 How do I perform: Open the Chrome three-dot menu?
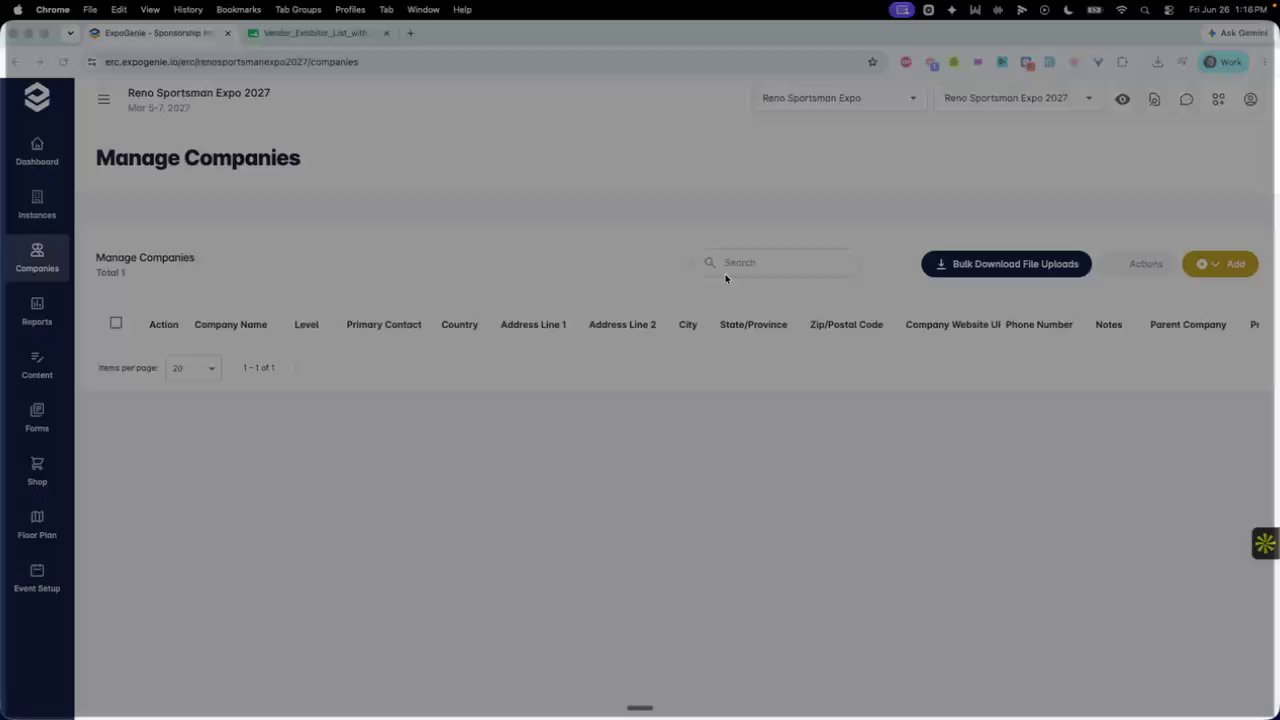pos(1265,62)
